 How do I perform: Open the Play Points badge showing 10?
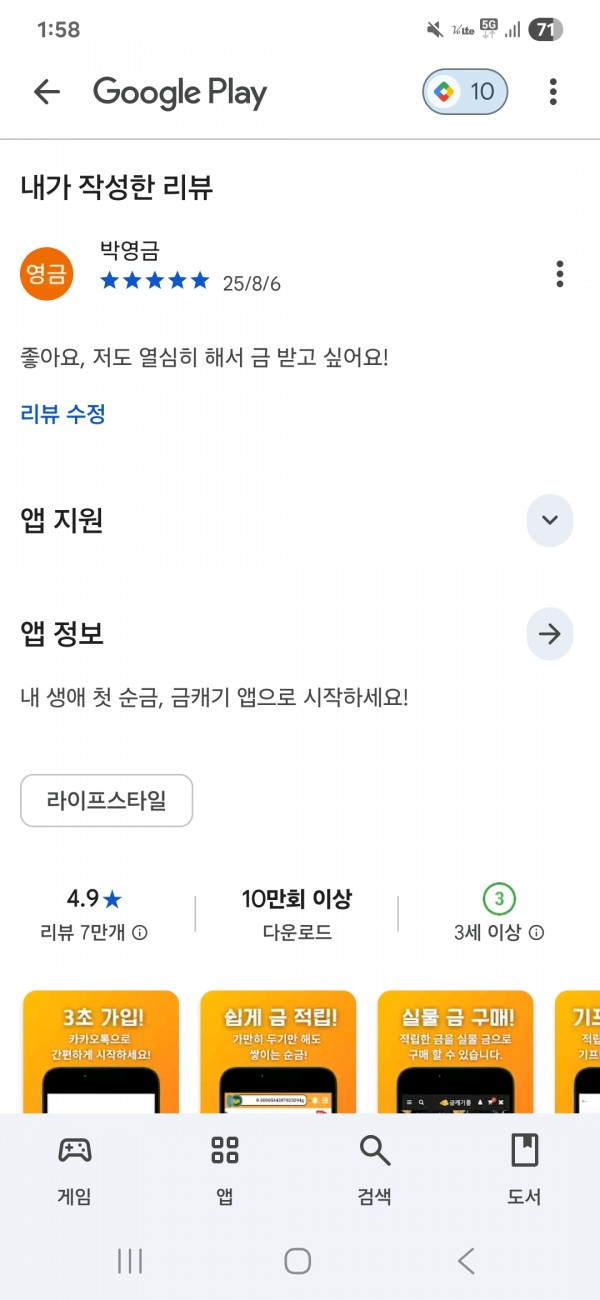(465, 92)
